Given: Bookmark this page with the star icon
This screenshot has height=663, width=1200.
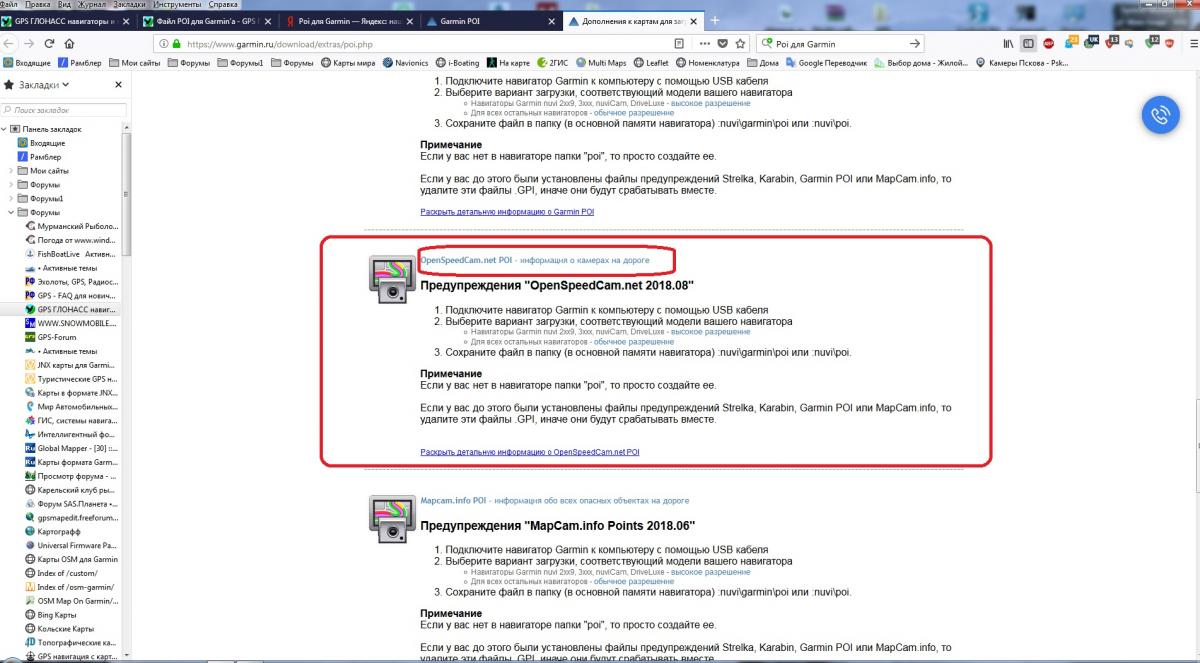Looking at the screenshot, I should (x=741, y=44).
